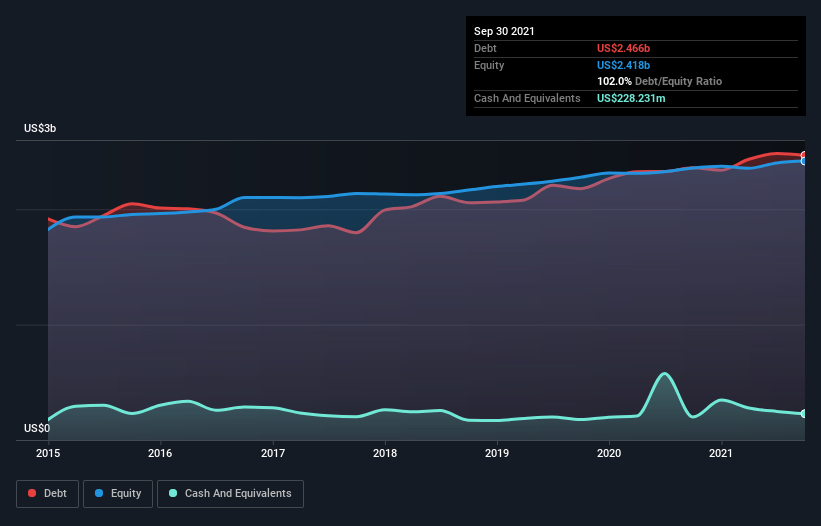The height and width of the screenshot is (526, 821).
Task: Toggle the Cash And Equivalents legend button
Action: pyautogui.click(x=230, y=494)
